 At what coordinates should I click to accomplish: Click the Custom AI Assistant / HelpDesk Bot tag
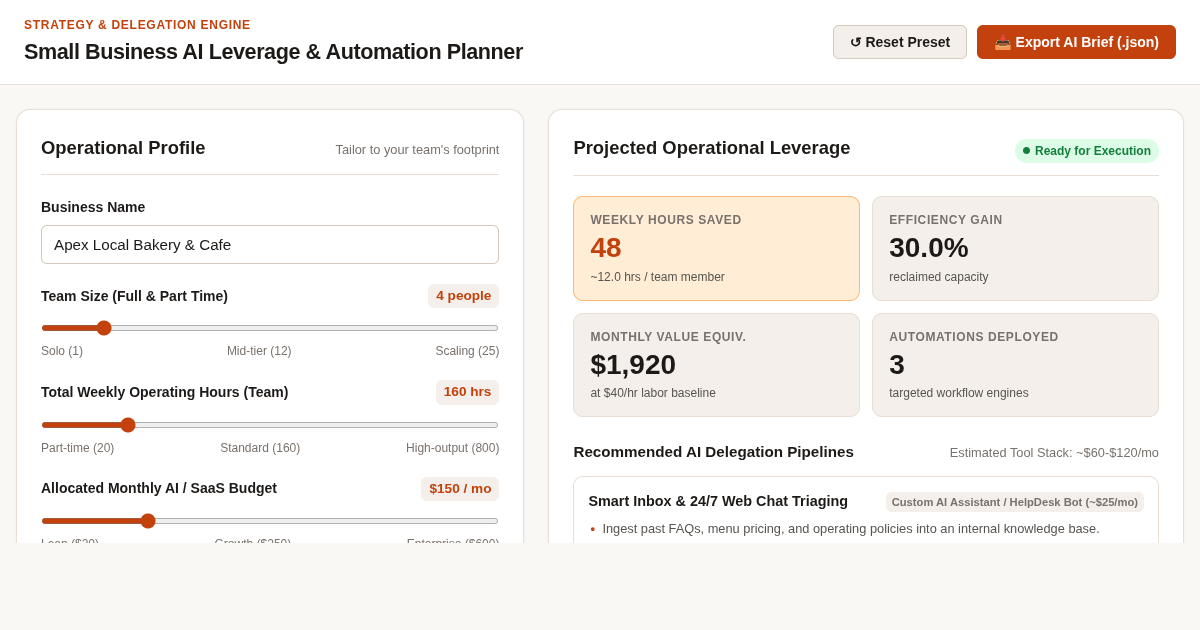click(1014, 502)
